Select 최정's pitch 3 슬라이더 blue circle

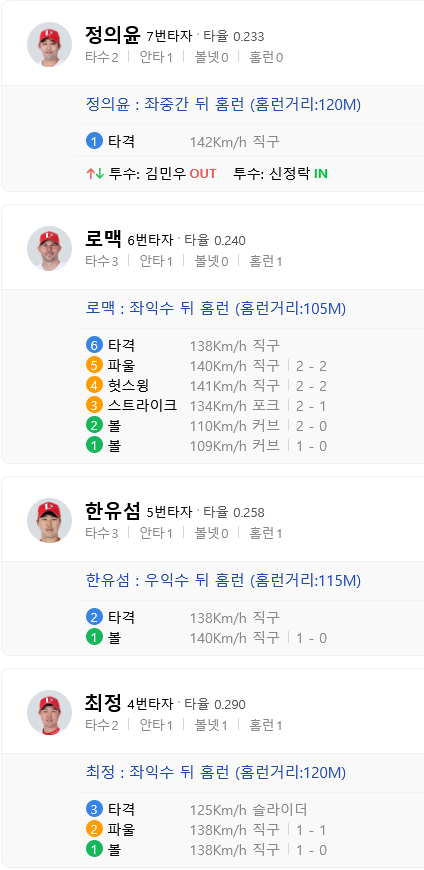tap(94, 809)
